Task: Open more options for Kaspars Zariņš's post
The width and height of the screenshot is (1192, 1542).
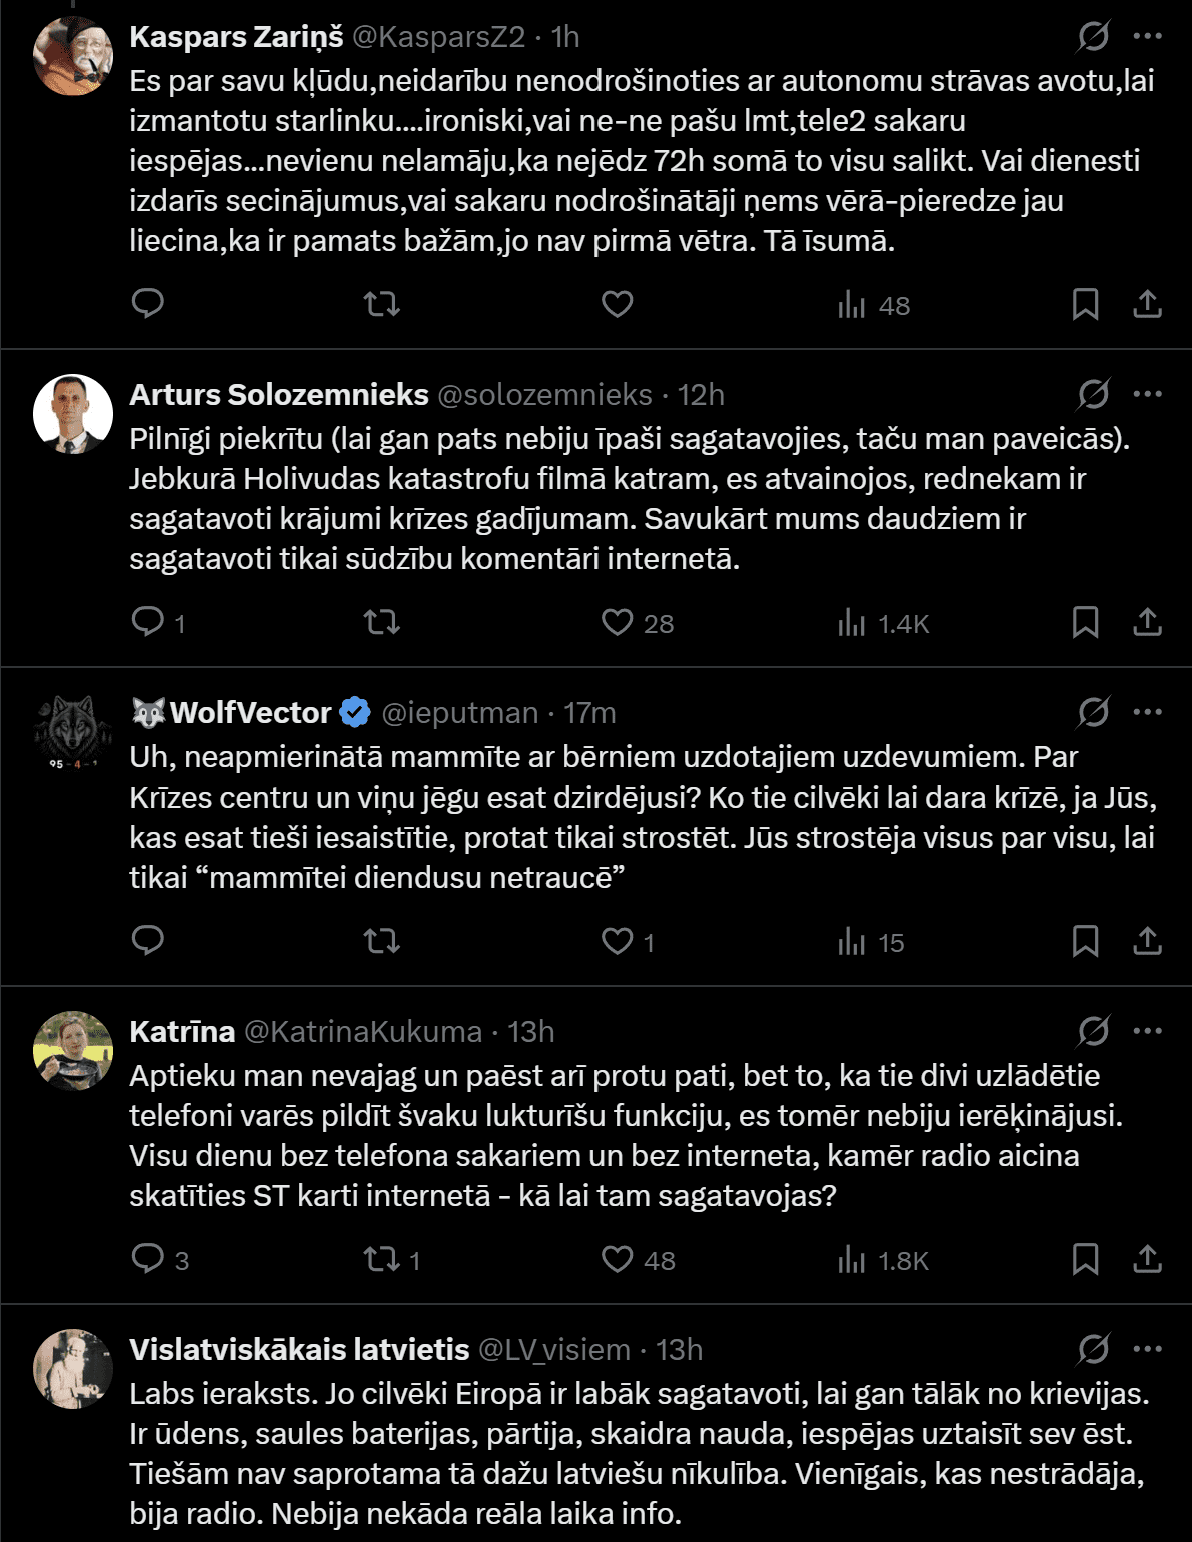Action: click(1147, 37)
